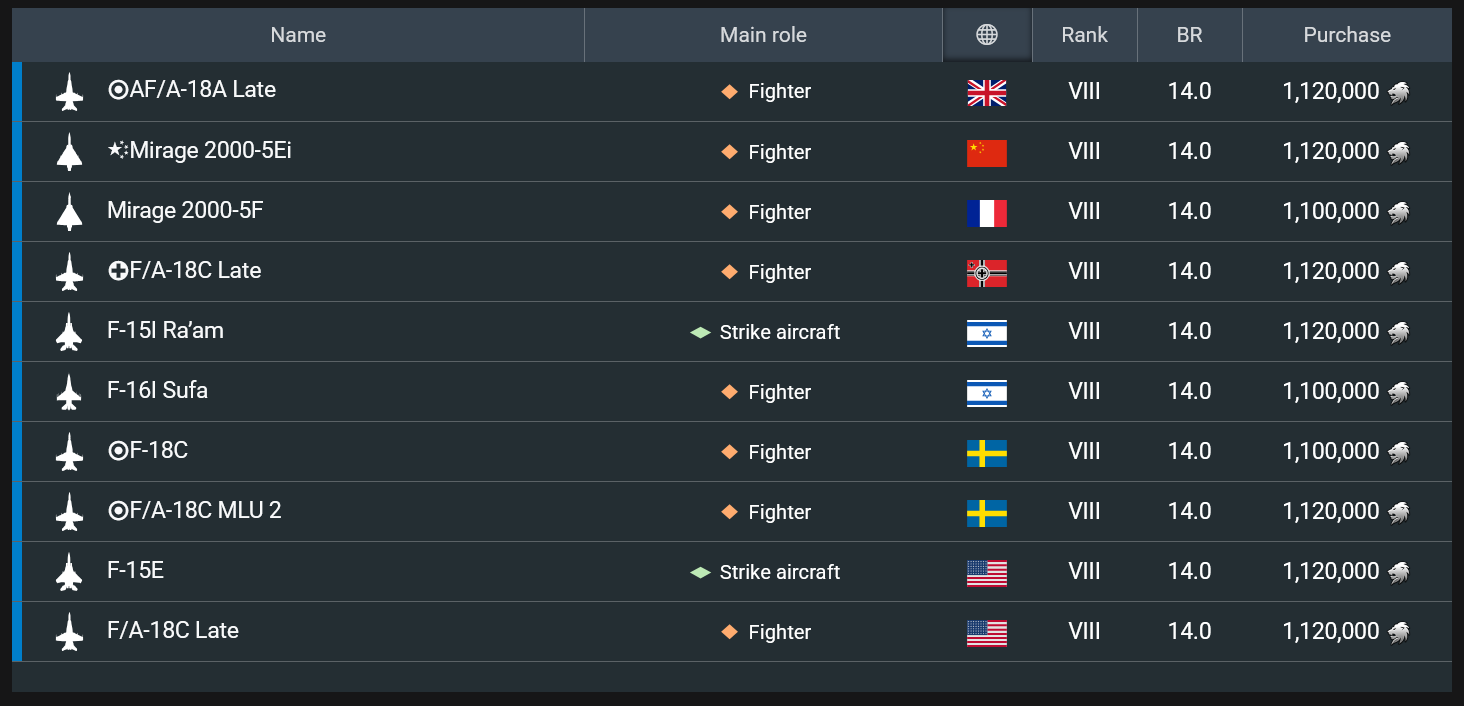Click the silver lion currency icon for F-18C
1464x706 pixels.
[1398, 452]
